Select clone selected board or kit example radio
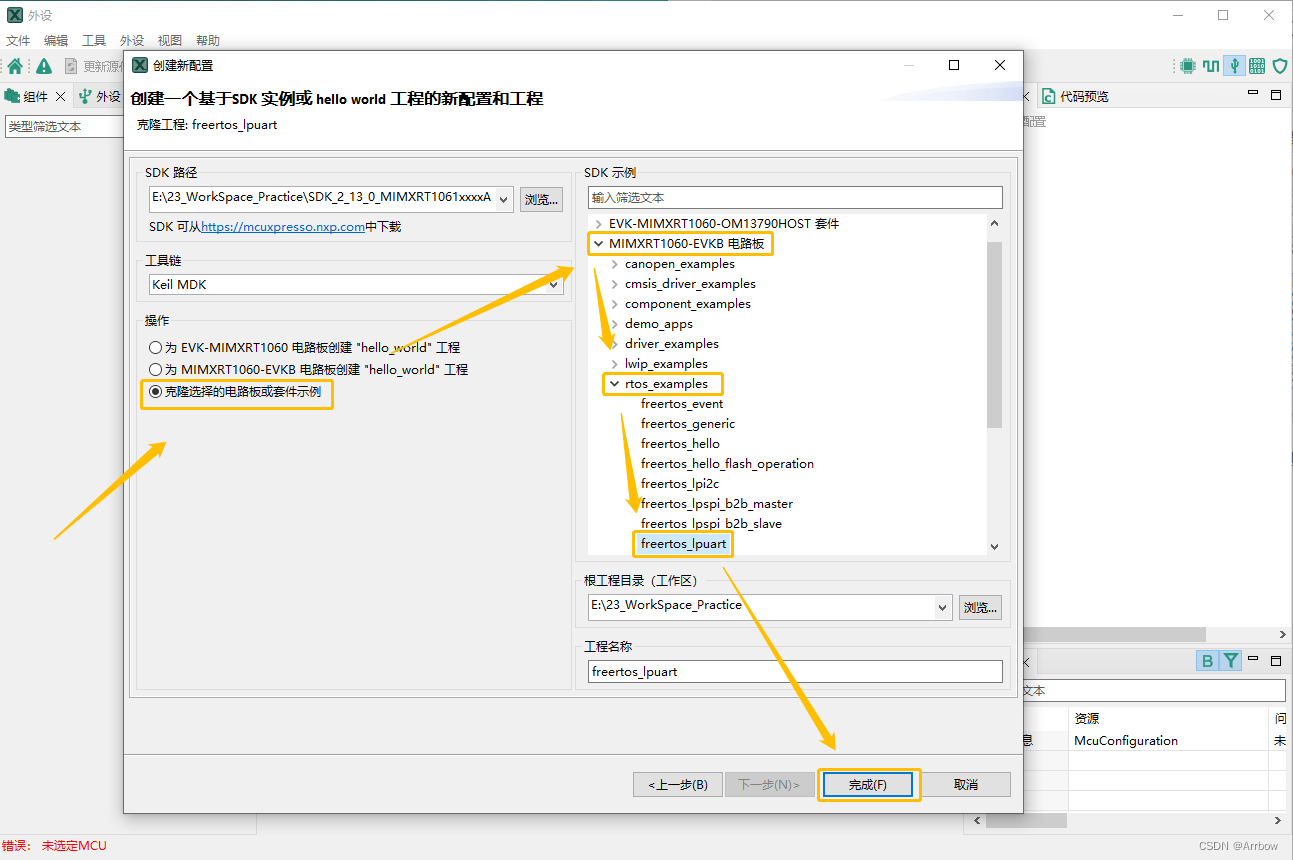 tap(155, 392)
